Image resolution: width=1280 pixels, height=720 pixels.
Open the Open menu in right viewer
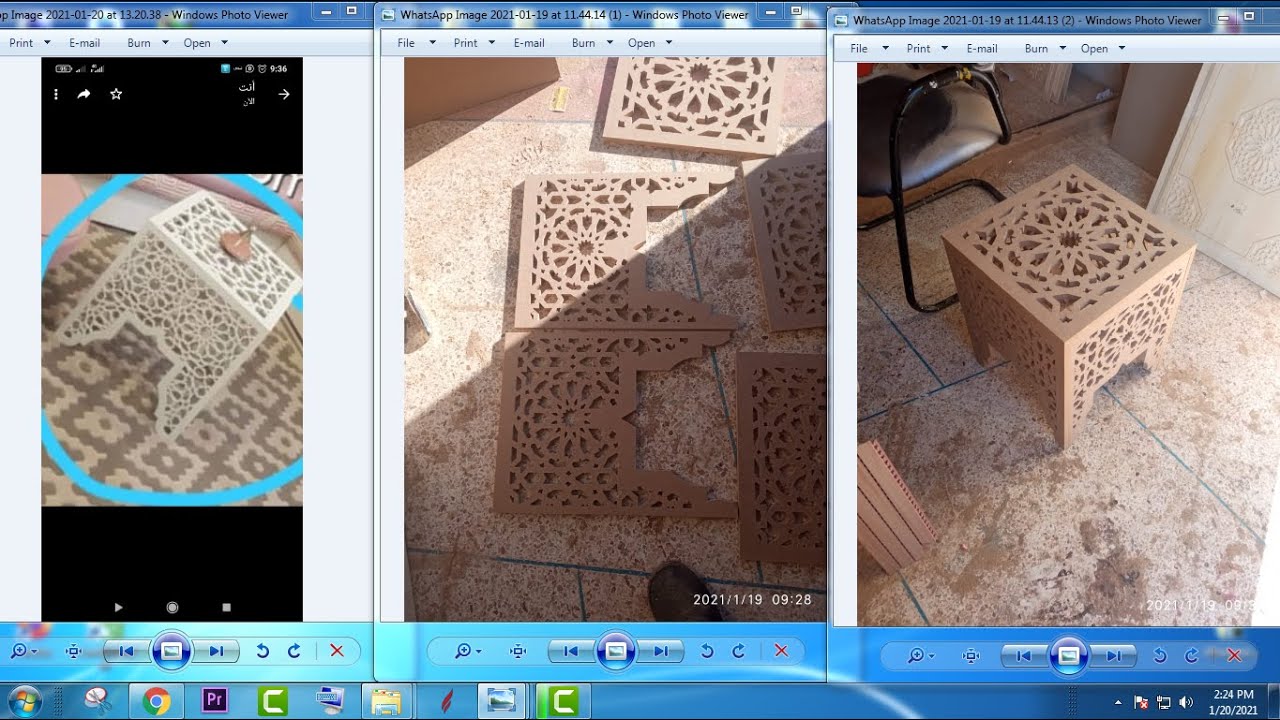click(1102, 49)
